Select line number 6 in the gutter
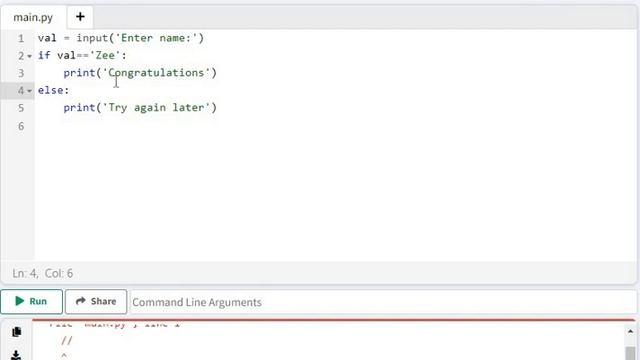The width and height of the screenshot is (640, 360). click(x=21, y=127)
